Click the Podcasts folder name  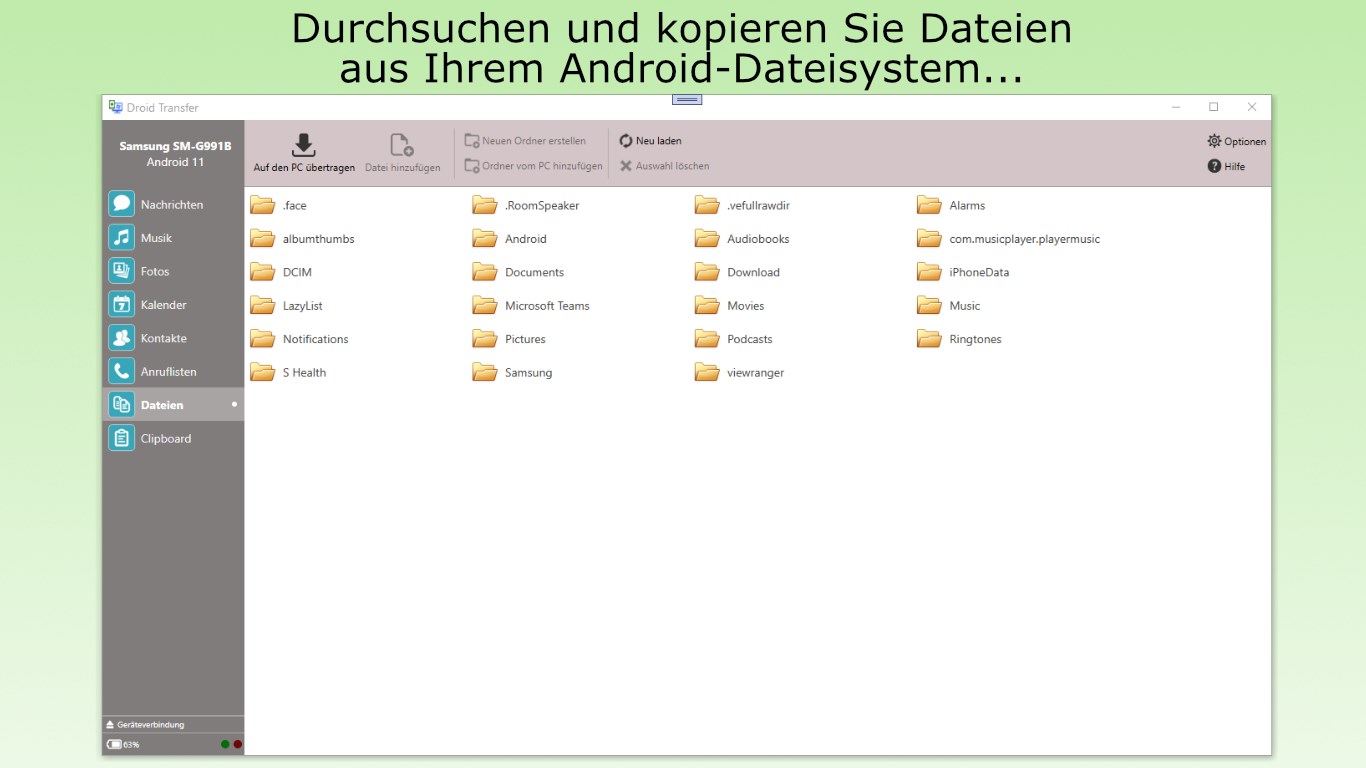(750, 339)
